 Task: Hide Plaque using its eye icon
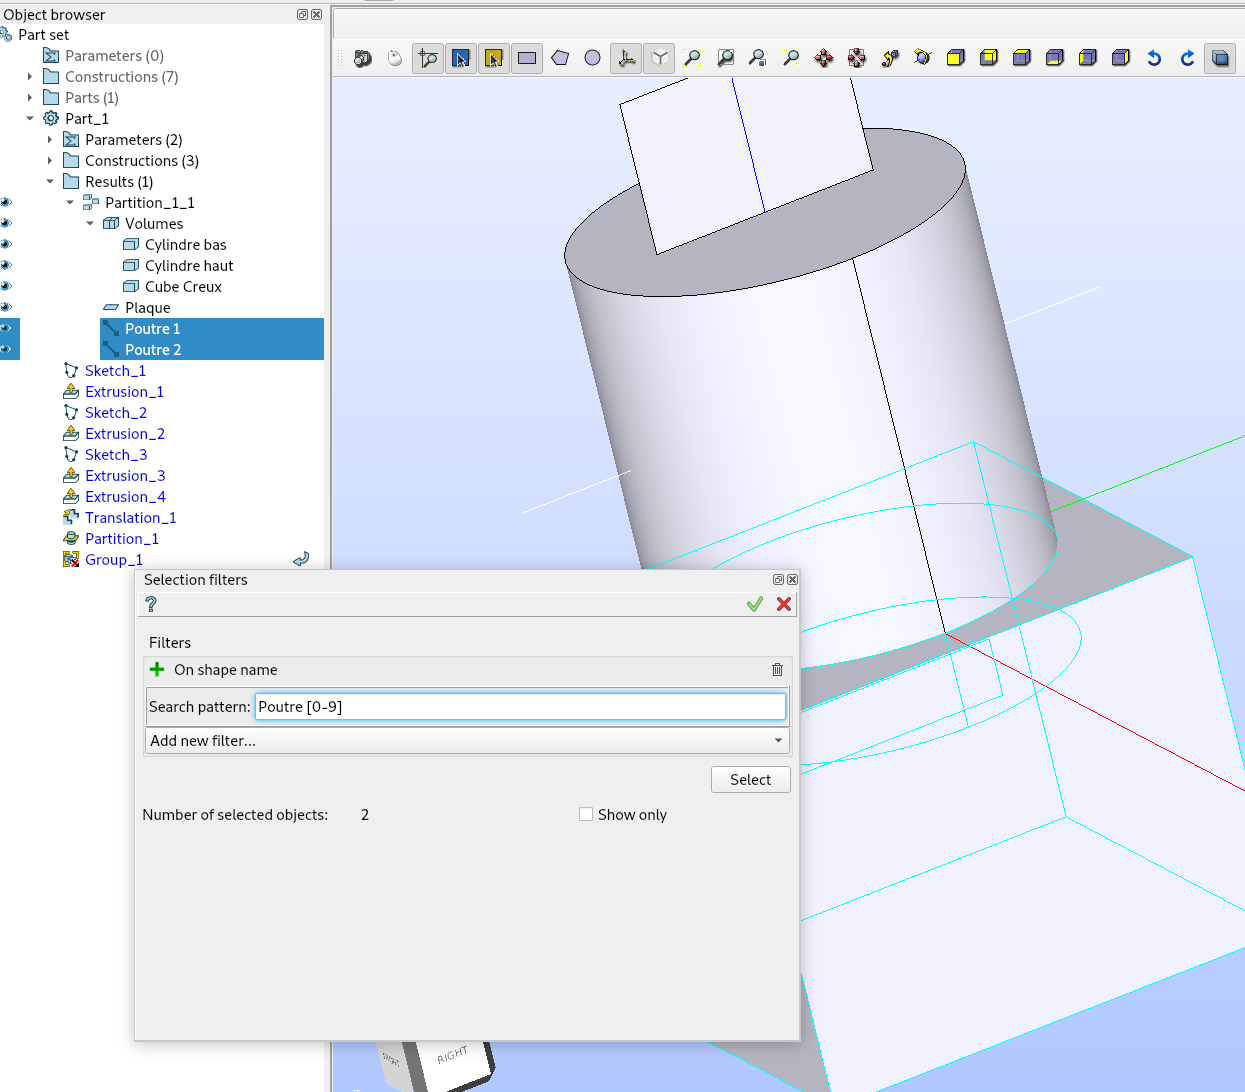point(6,308)
